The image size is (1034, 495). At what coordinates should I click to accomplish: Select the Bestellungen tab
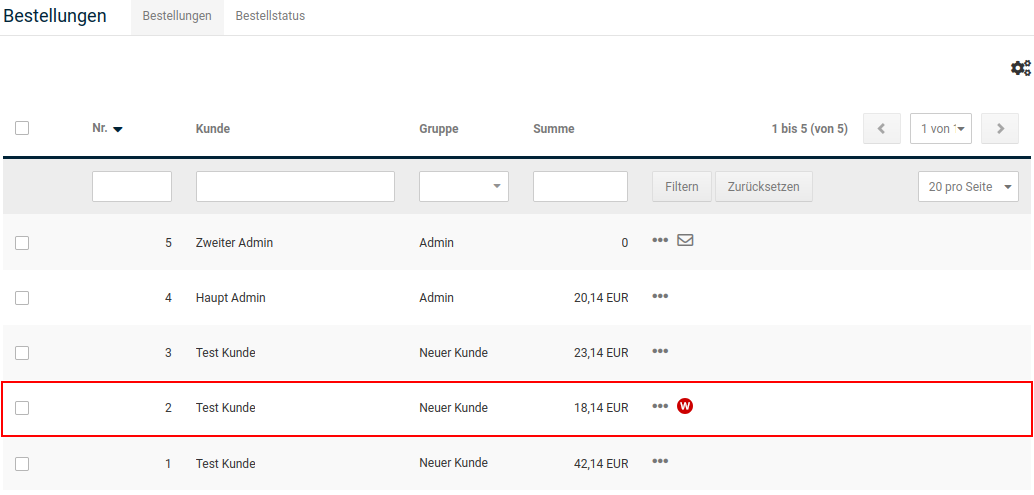coord(177,17)
